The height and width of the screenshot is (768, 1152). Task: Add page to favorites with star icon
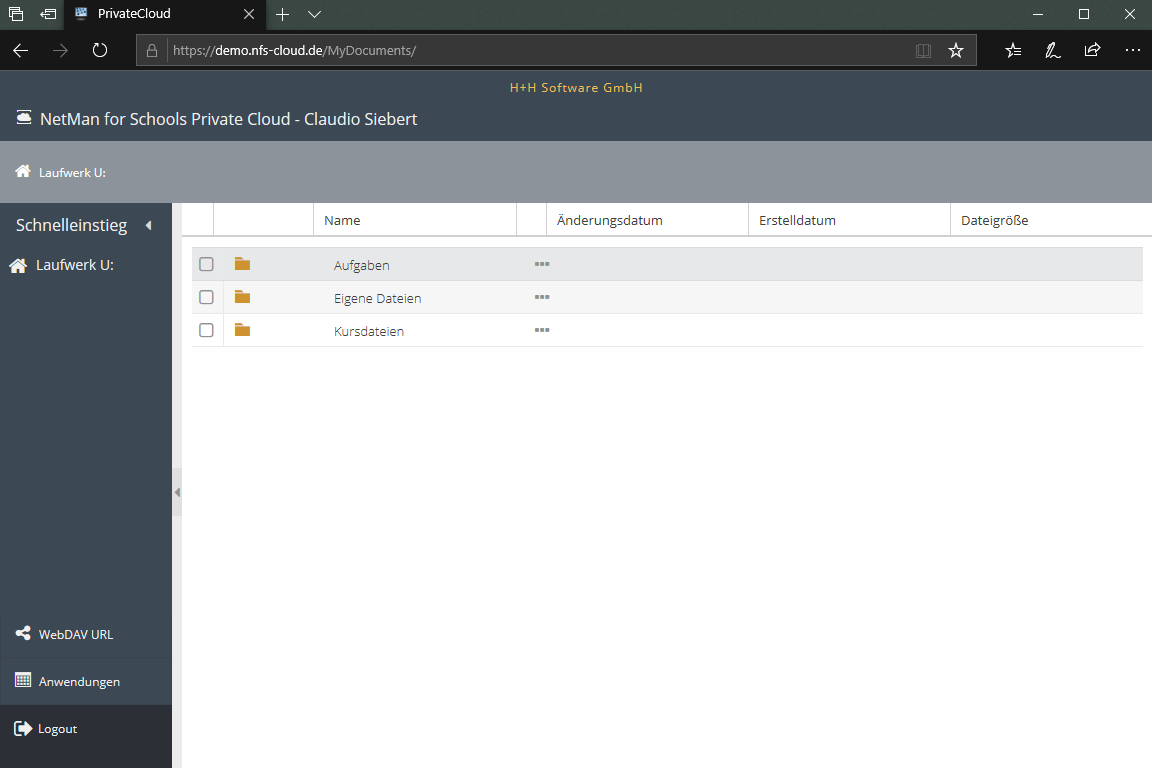pos(956,50)
